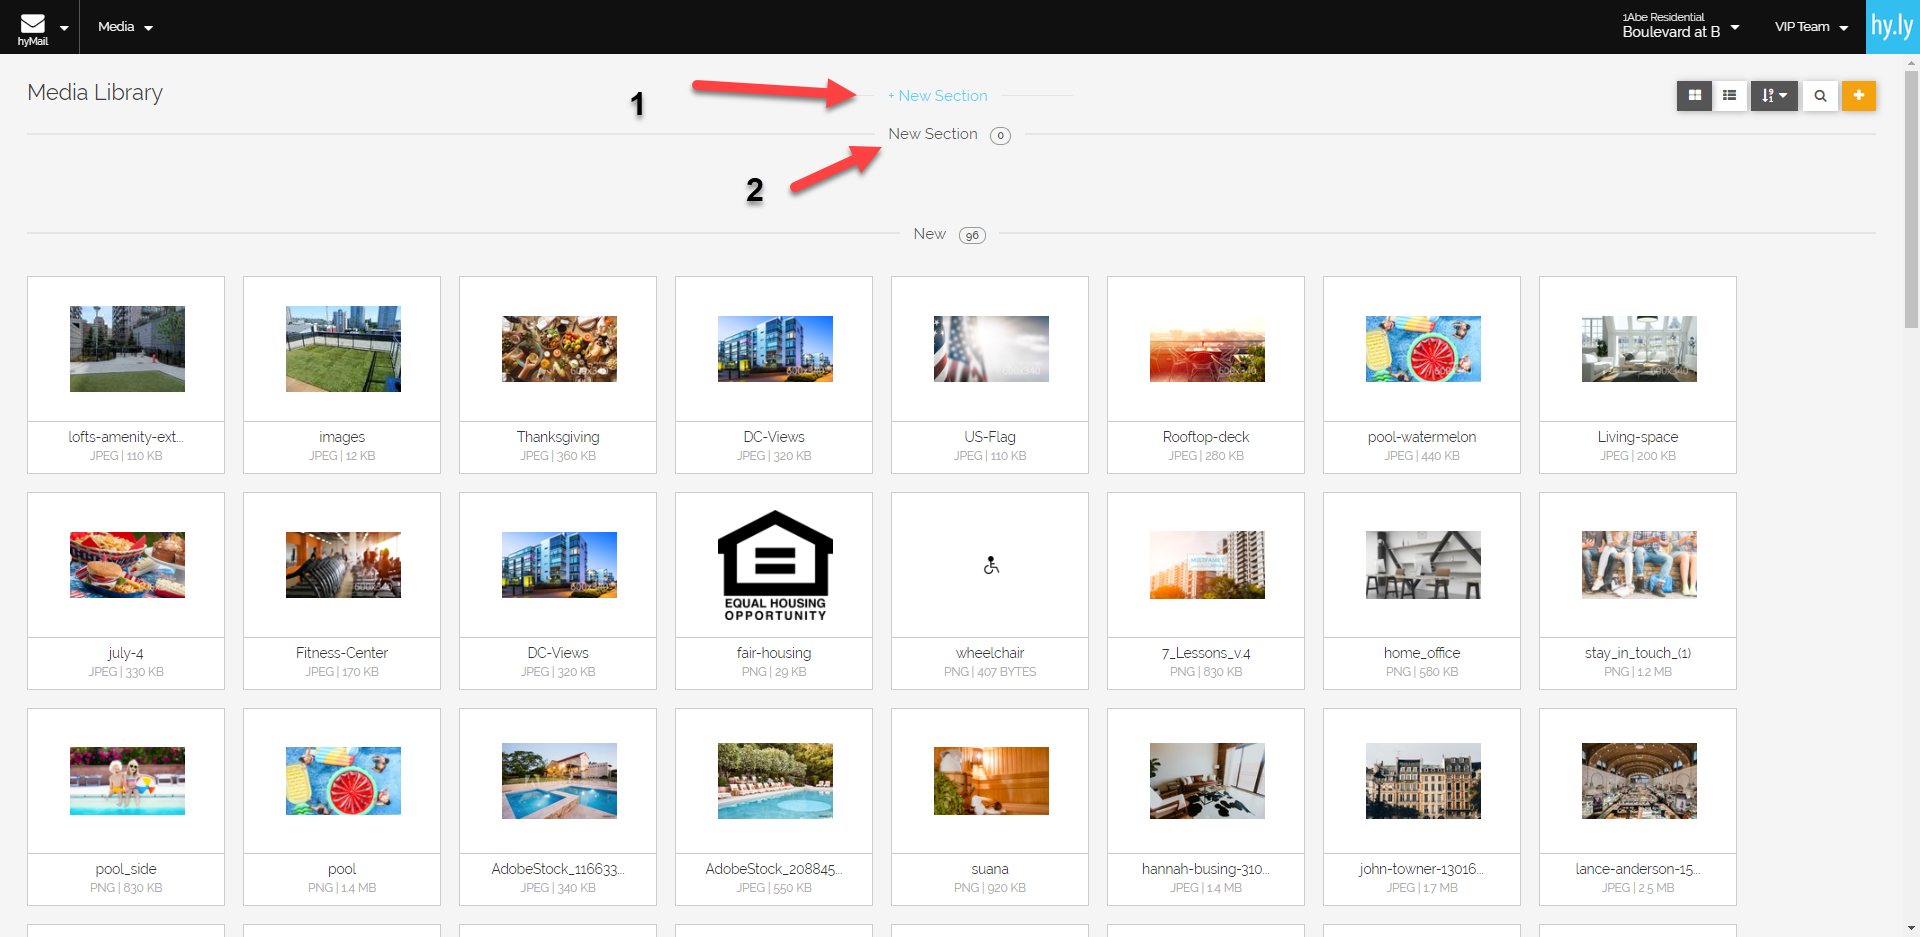
Task: Click the "JPEG | 12 KB" file info
Action: [x=342, y=456]
